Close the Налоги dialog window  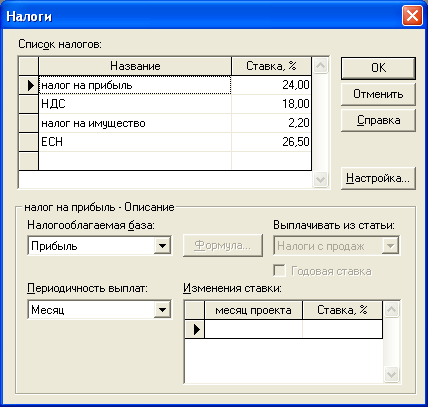pos(412,16)
